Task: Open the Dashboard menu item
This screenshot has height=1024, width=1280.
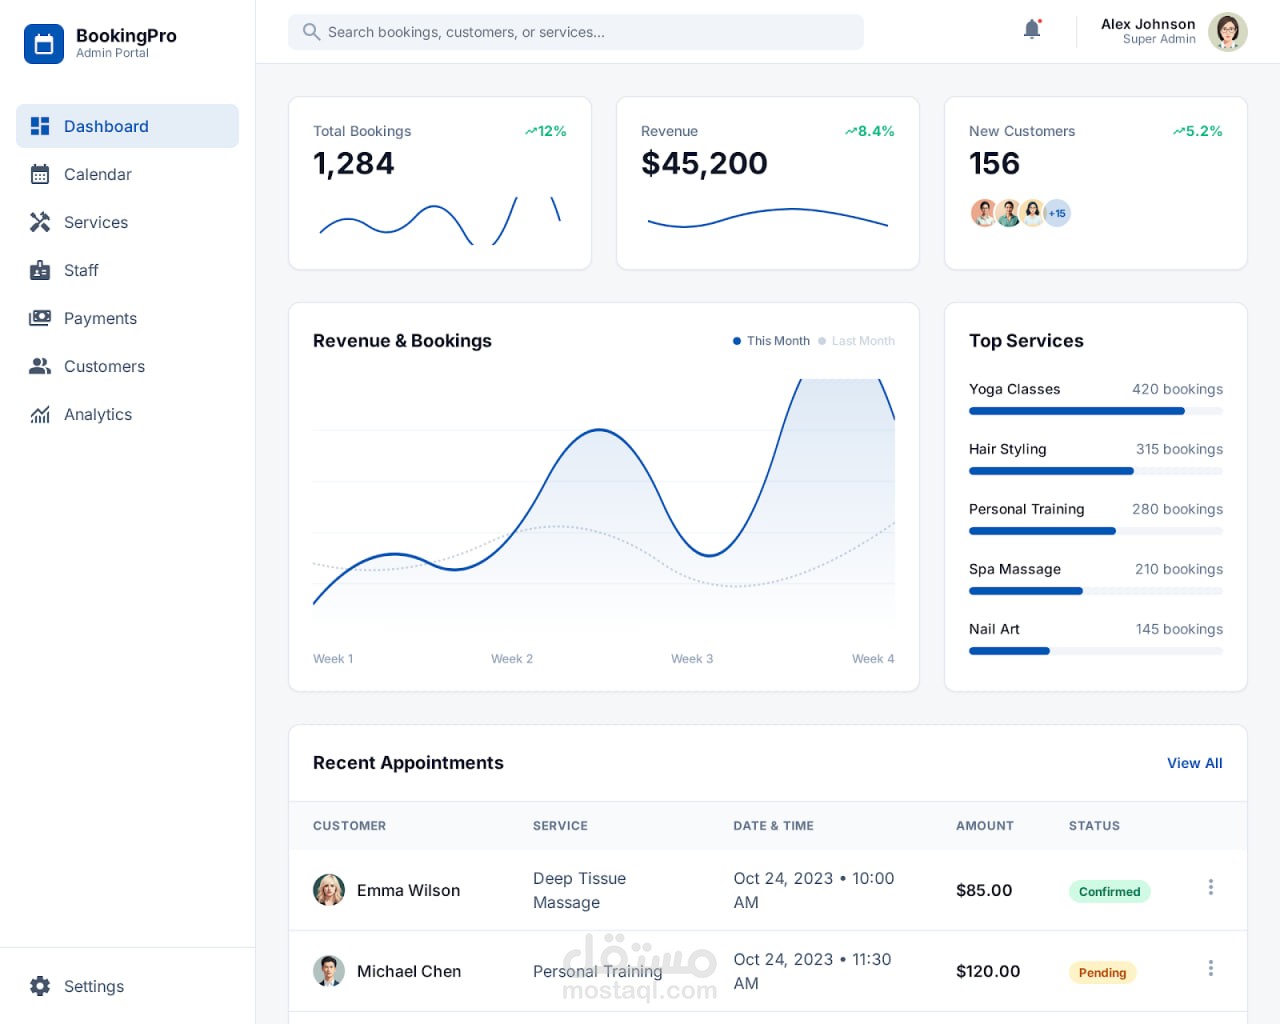Action: pos(127,126)
